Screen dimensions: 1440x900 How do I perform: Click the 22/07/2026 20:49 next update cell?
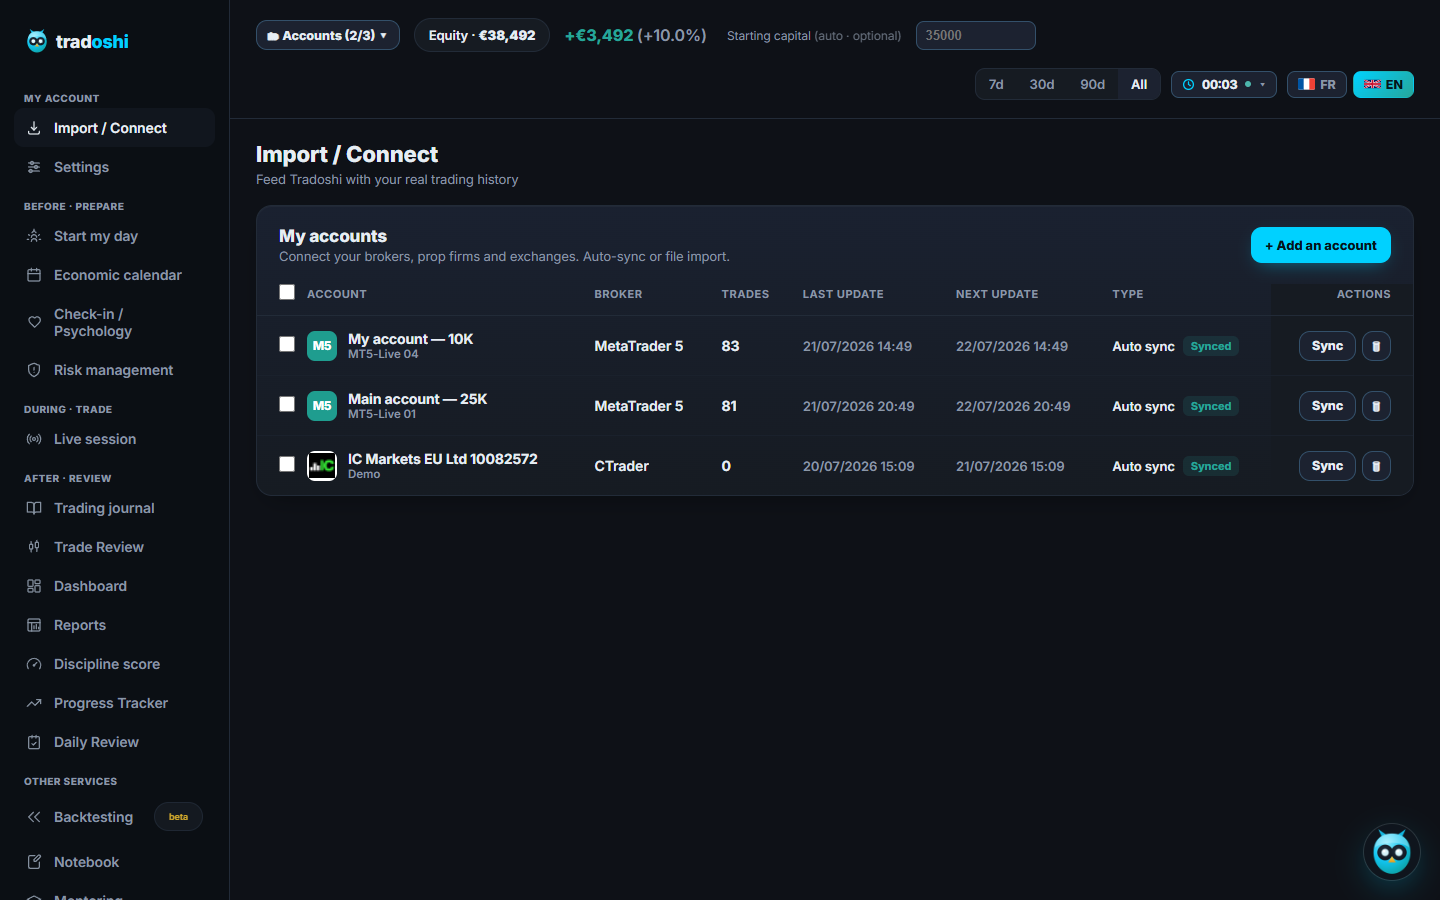click(x=1013, y=406)
